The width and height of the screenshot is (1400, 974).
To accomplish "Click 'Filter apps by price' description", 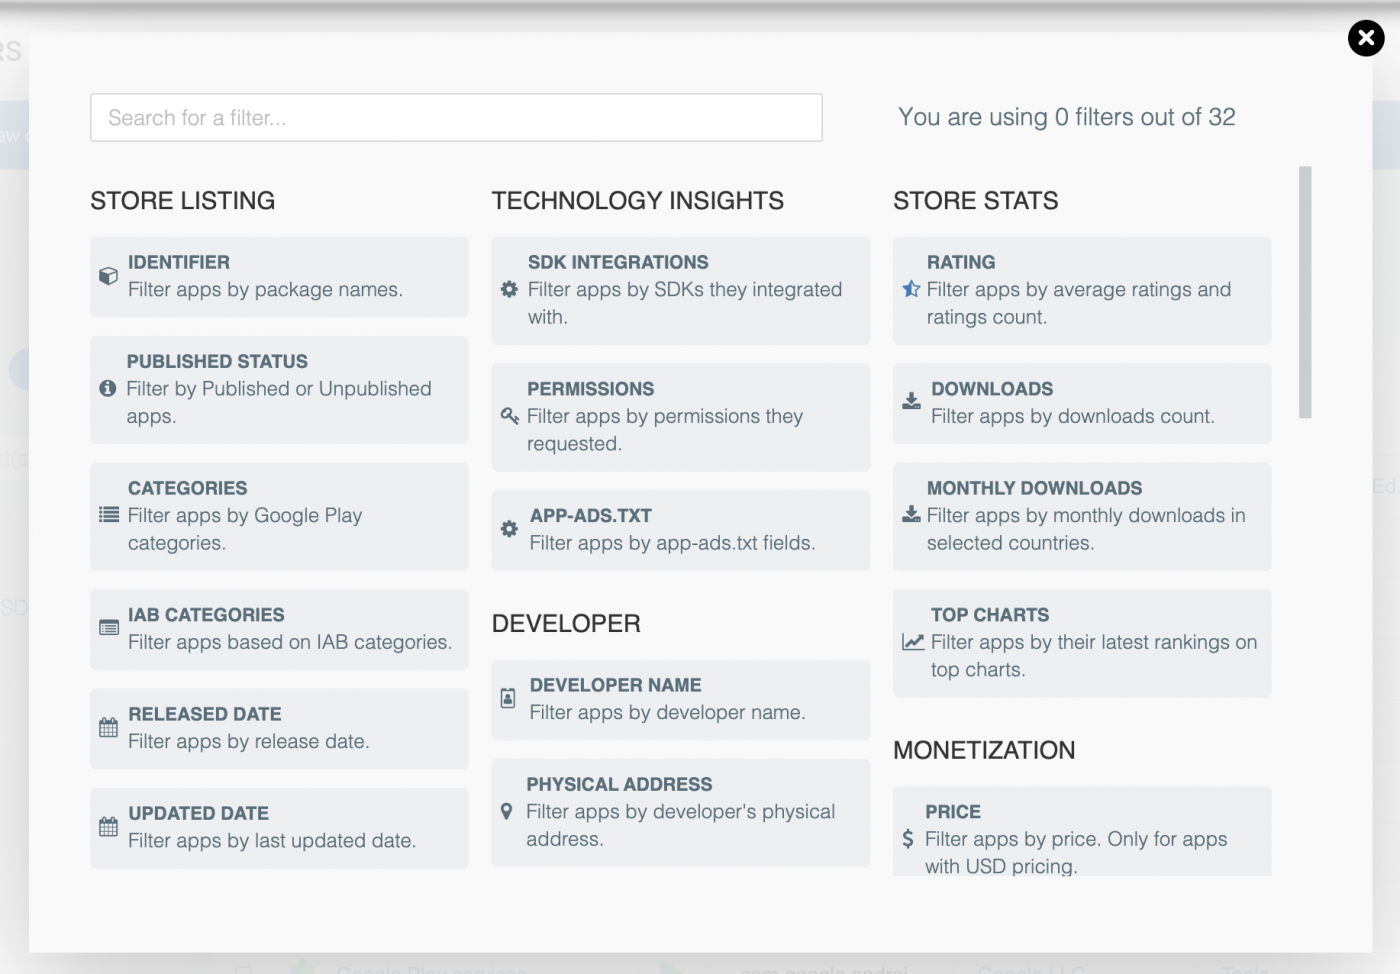I will point(1076,852).
